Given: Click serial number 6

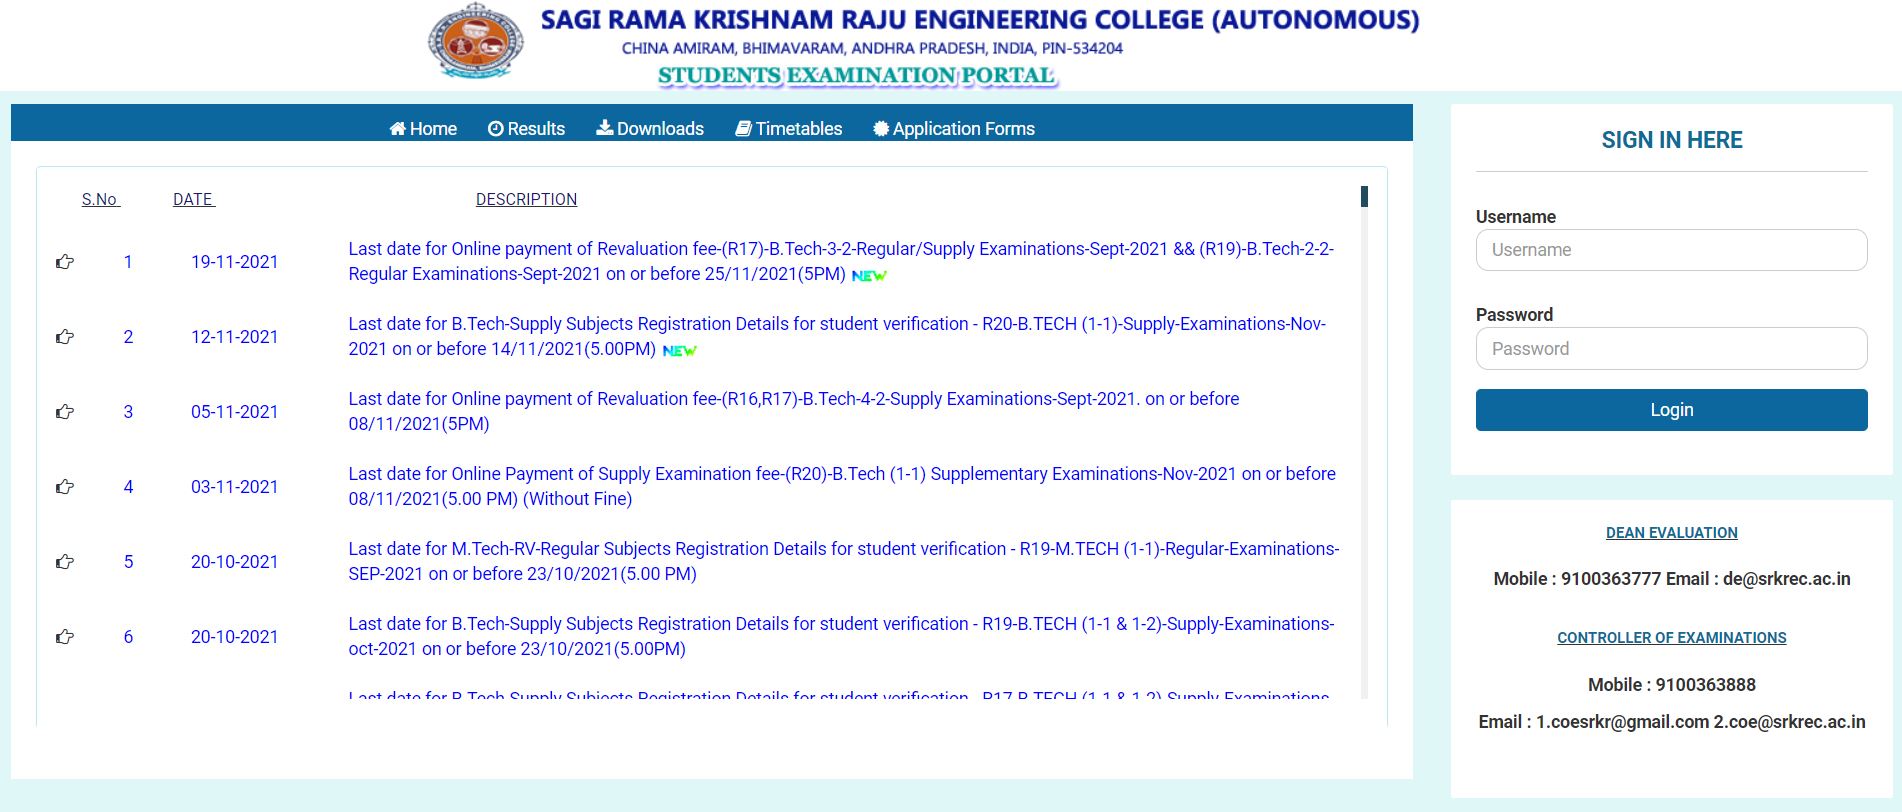Looking at the screenshot, I should pos(128,637).
